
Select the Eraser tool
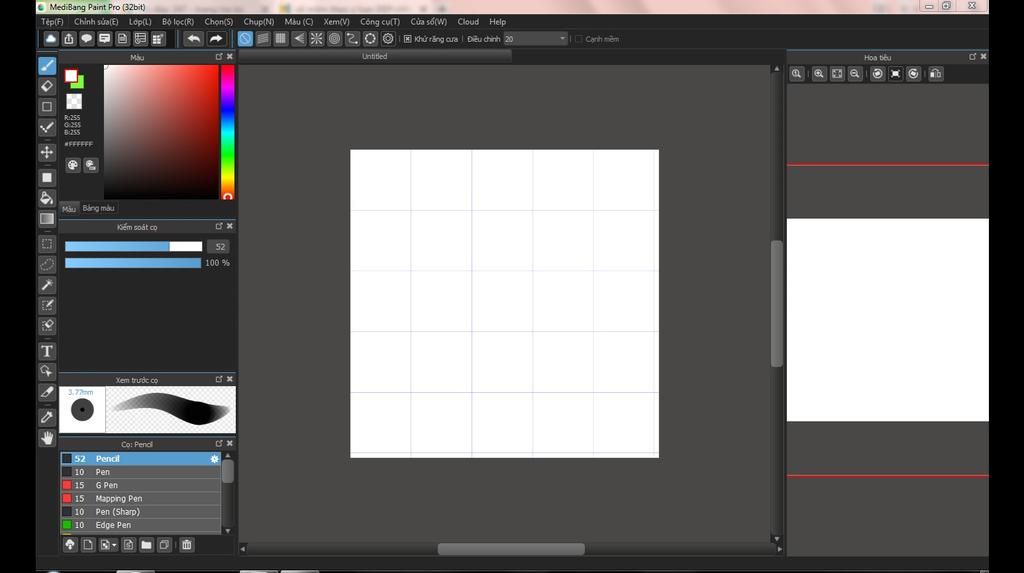point(47,86)
